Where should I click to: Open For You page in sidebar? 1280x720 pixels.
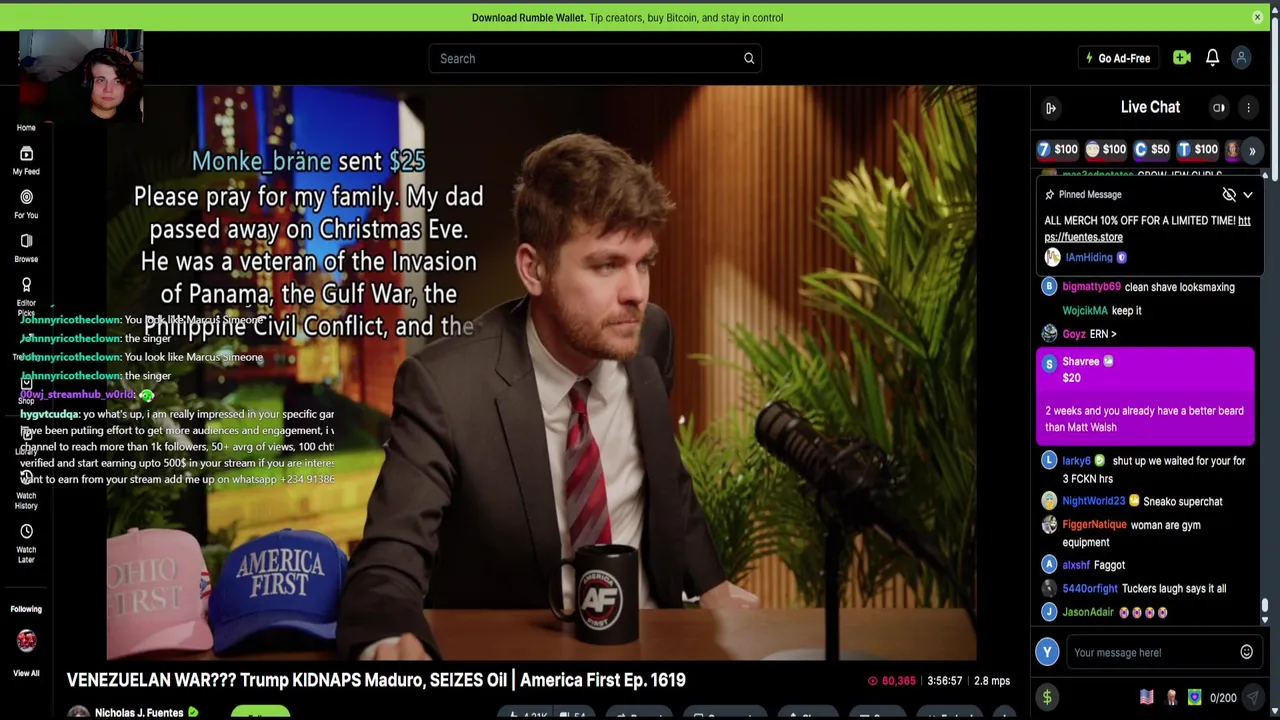pos(26,204)
